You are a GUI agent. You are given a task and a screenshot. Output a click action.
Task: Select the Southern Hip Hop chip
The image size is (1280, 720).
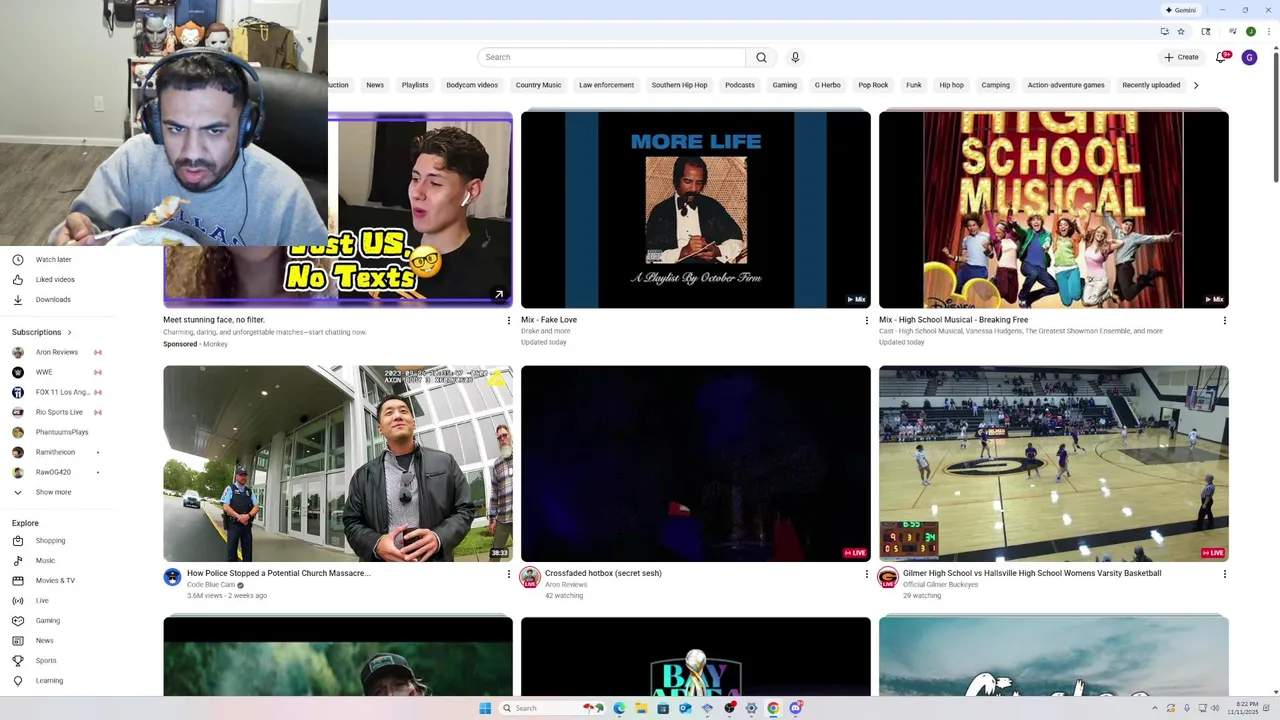tap(679, 85)
